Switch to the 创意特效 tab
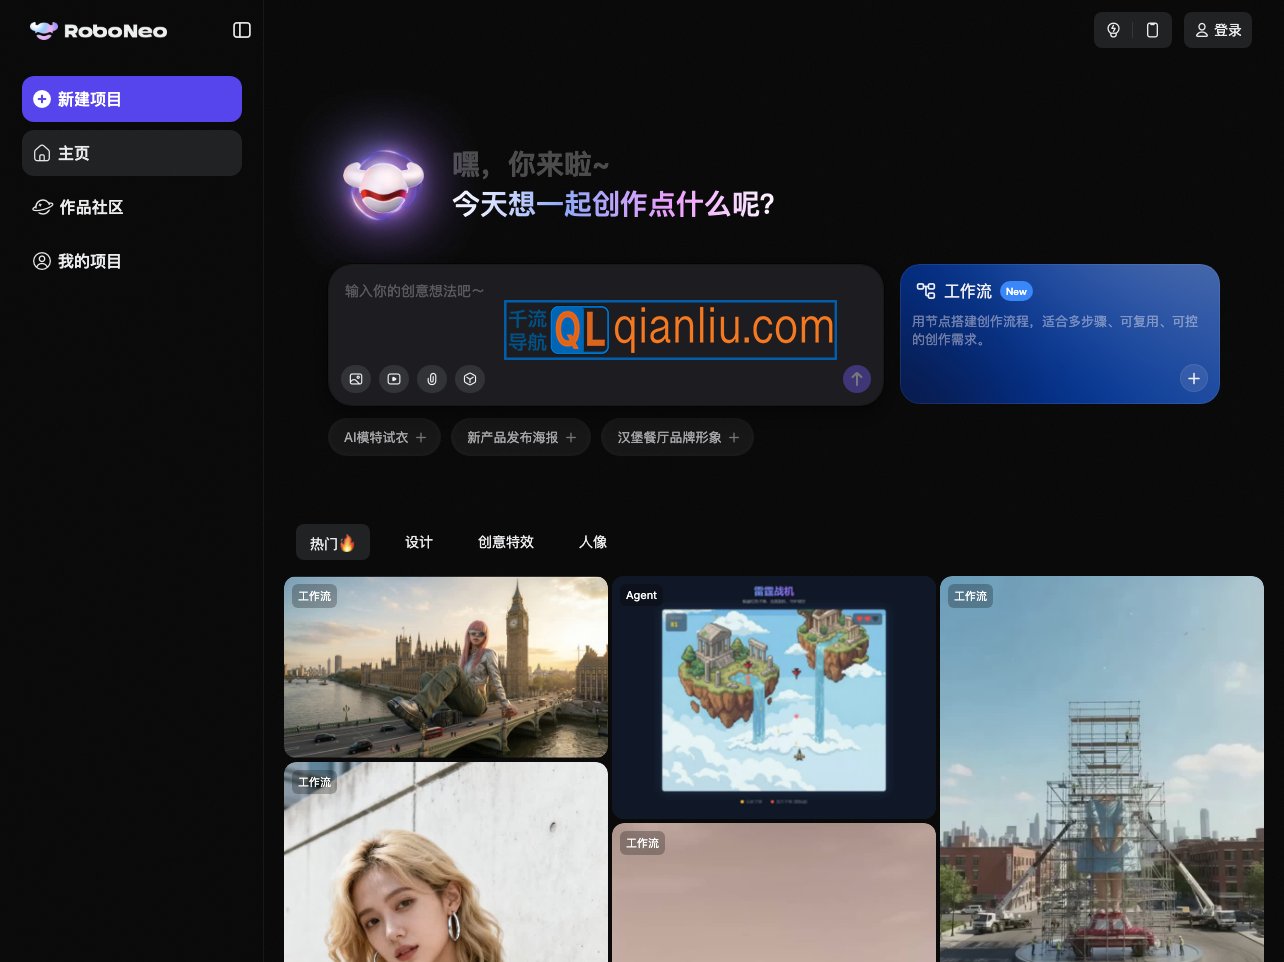1284x962 pixels. (505, 542)
